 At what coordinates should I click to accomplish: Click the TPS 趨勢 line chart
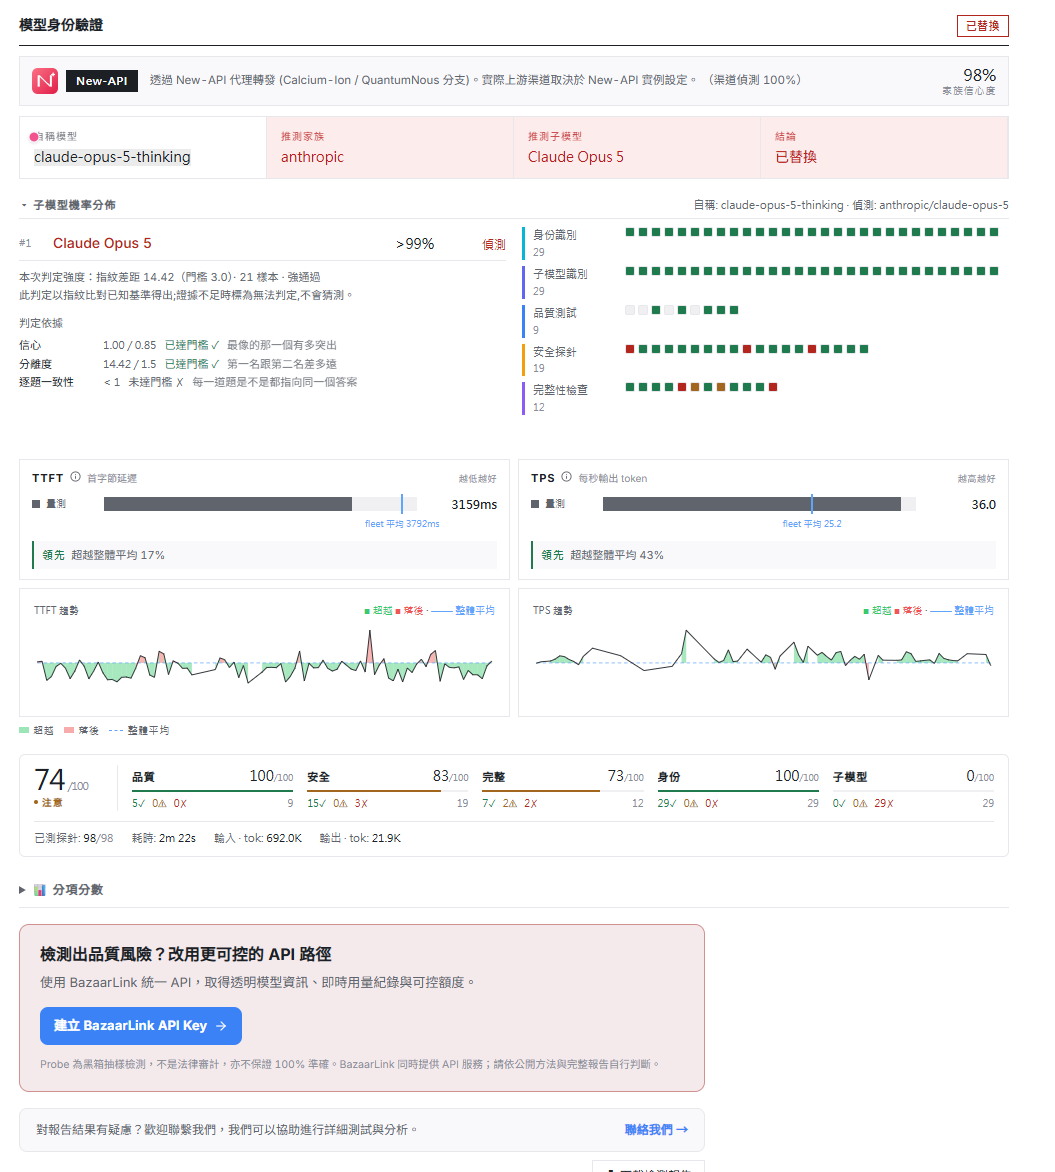[763, 656]
